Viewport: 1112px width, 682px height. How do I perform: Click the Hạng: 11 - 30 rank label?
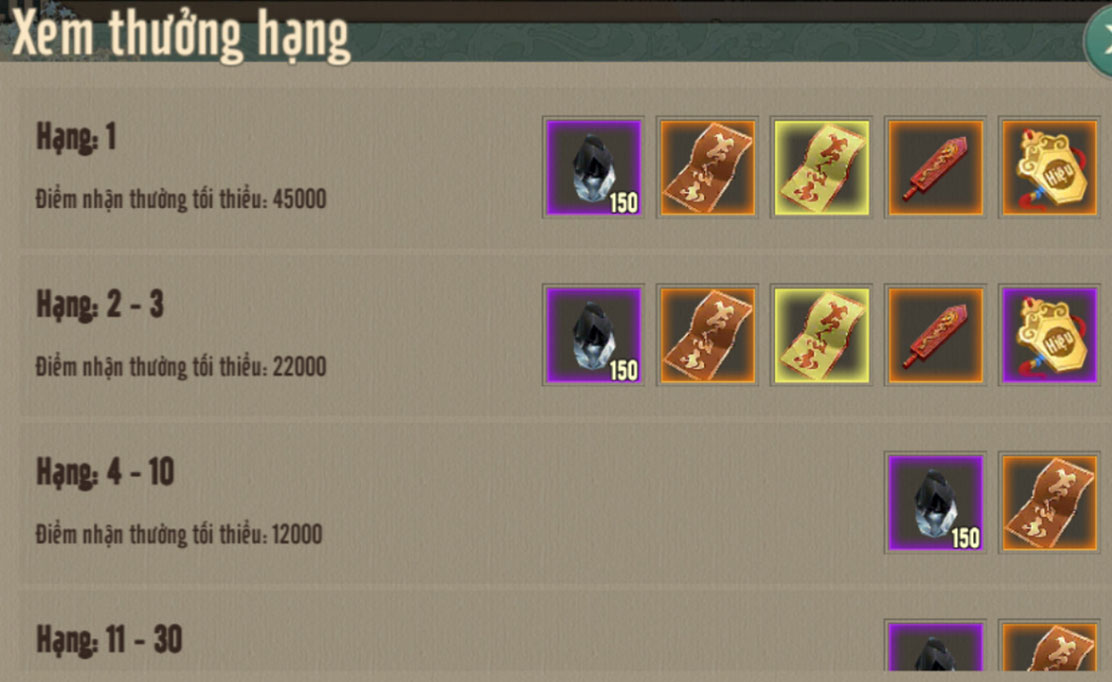(x=109, y=639)
